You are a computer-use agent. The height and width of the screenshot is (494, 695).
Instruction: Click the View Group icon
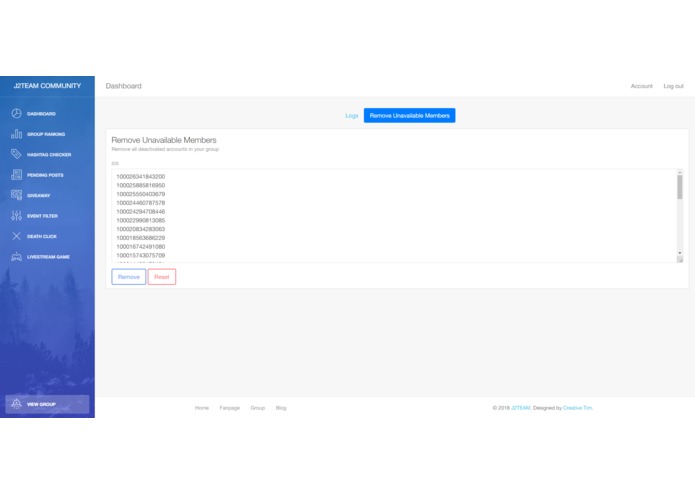click(16, 404)
